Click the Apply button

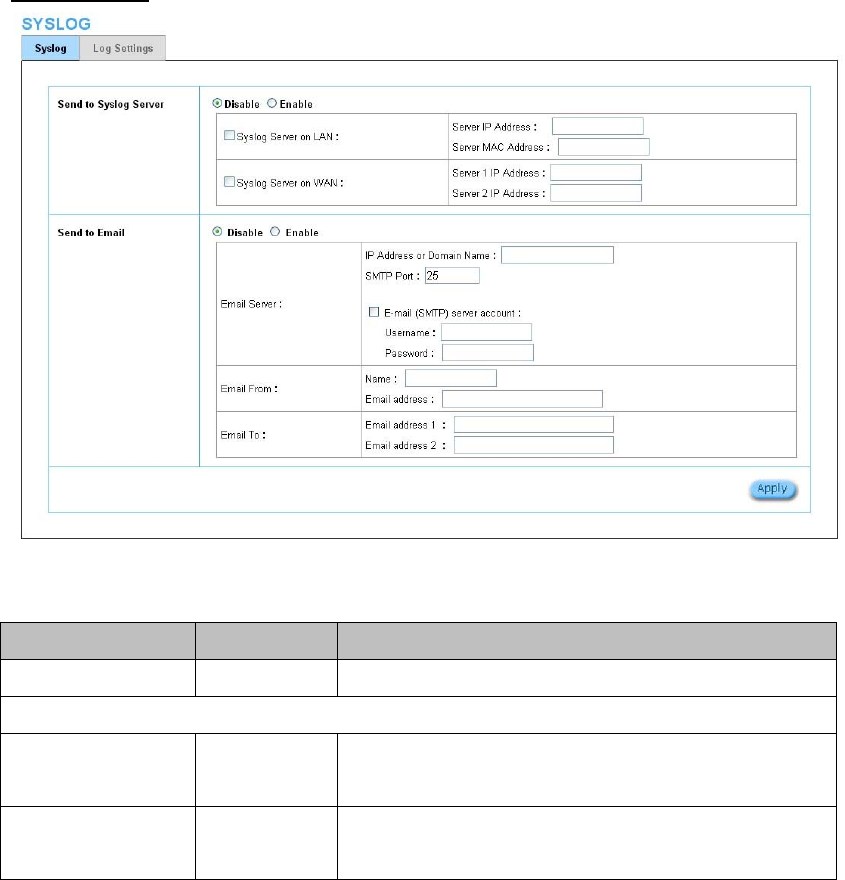pyautogui.click(x=773, y=489)
